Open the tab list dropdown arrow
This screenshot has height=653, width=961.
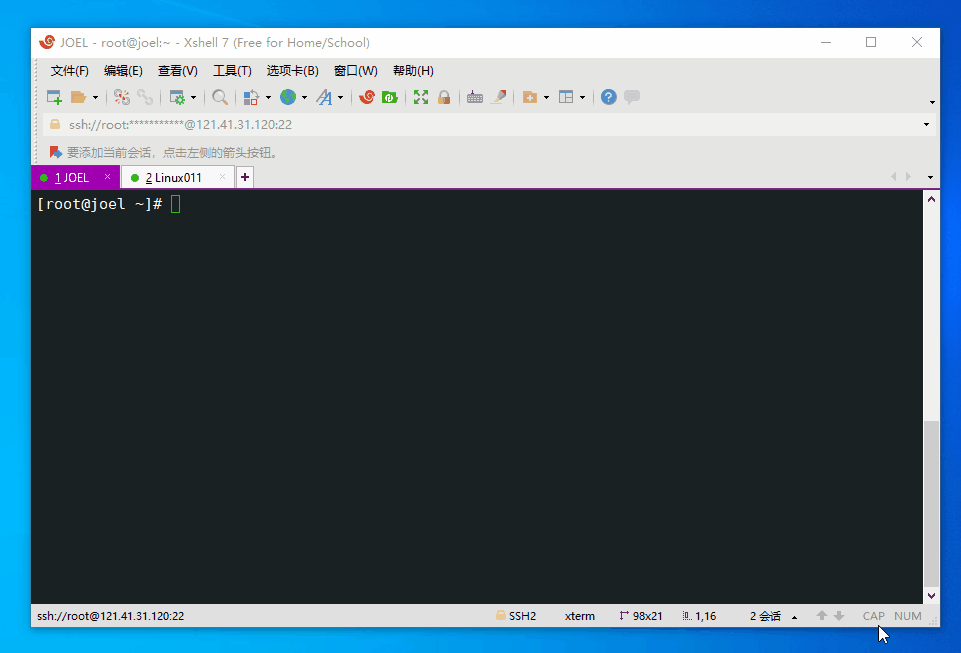[930, 177]
